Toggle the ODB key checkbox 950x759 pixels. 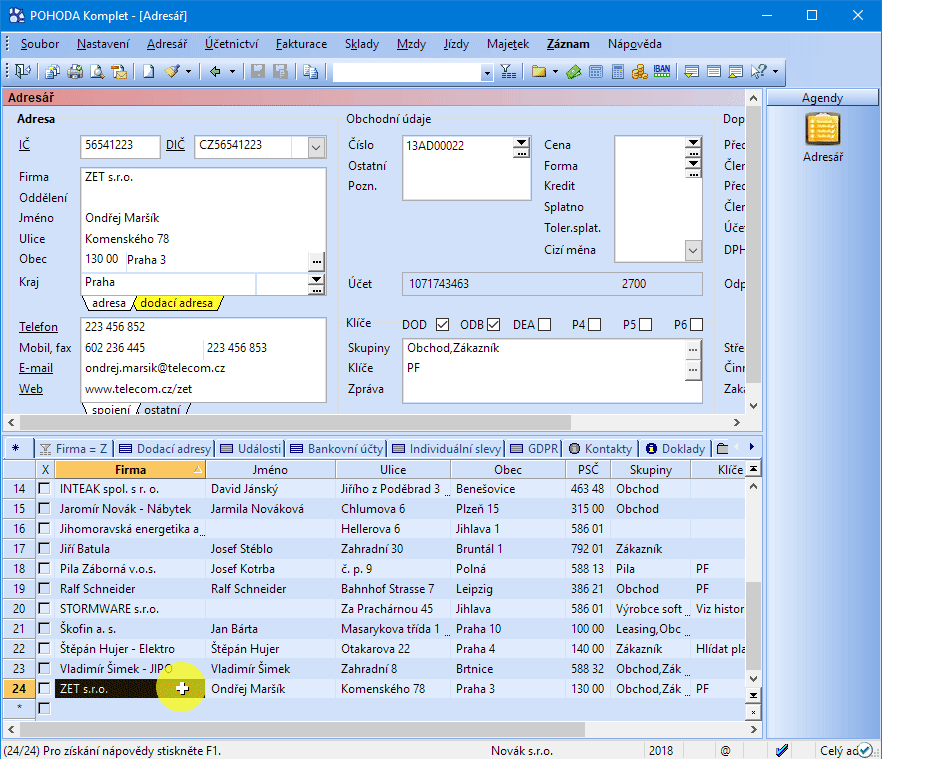coord(493,325)
